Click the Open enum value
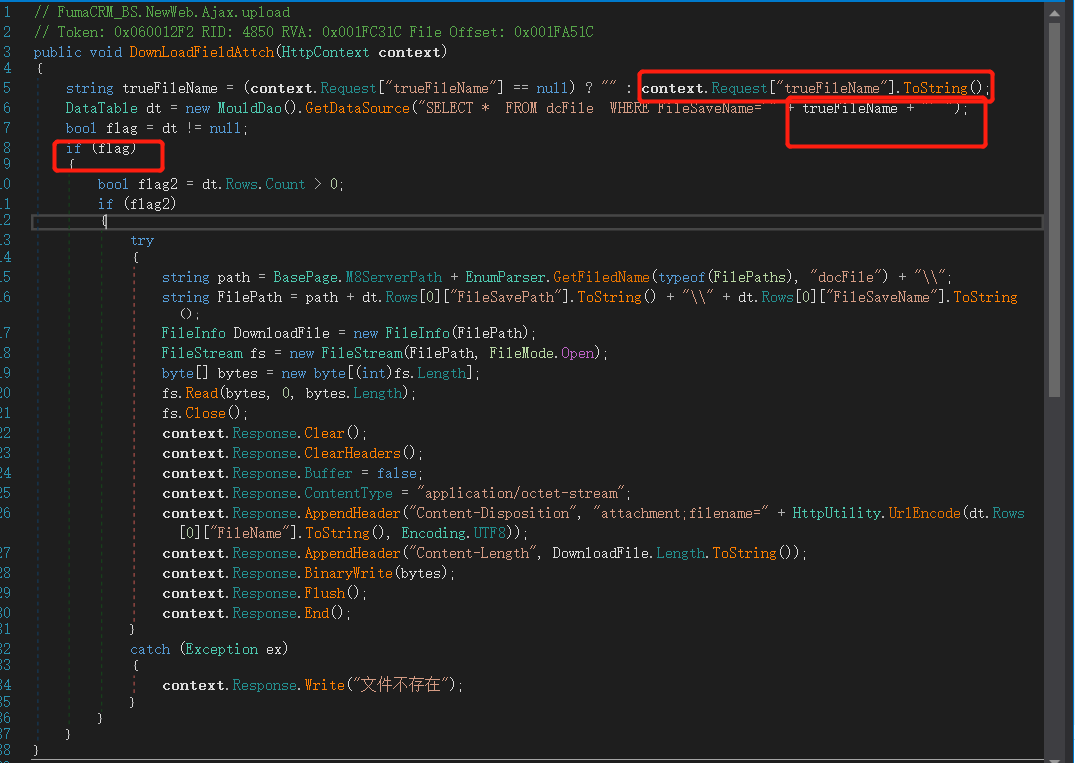This screenshot has height=763, width=1075. [577, 353]
